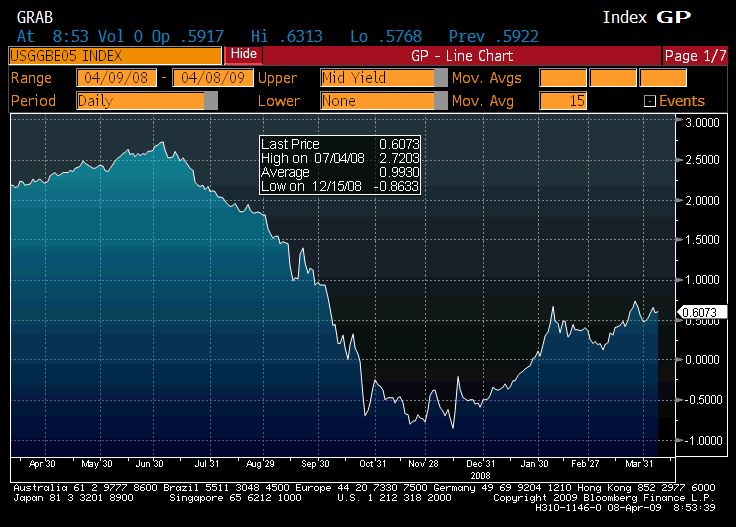Viewport: 736px width, 527px height.
Task: Open the Upper Mid Yield dropdown
Action: [441, 78]
